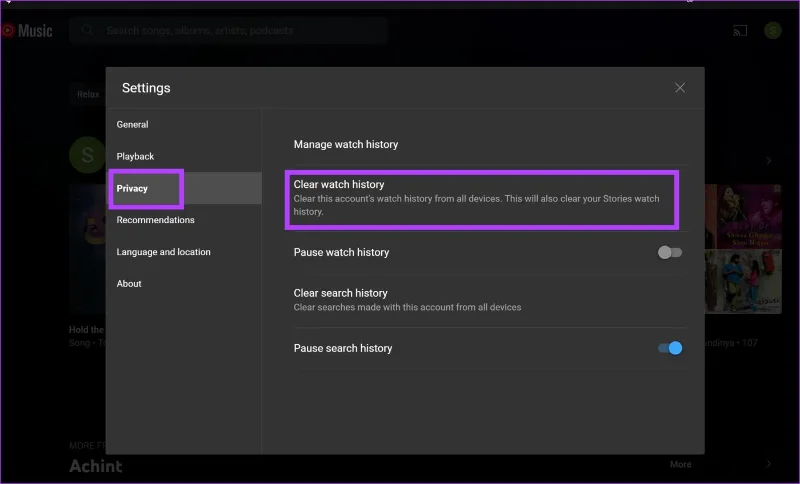This screenshot has height=484, width=800.
Task: Open the General settings tab
Action: coord(132,124)
